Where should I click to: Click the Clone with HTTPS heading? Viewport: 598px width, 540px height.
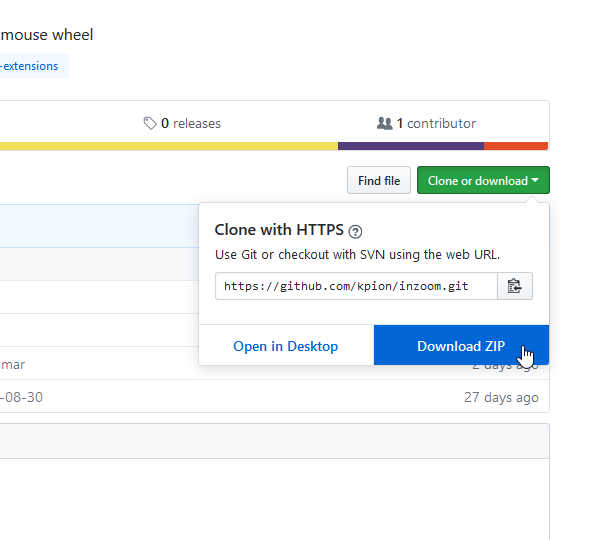[x=279, y=230]
